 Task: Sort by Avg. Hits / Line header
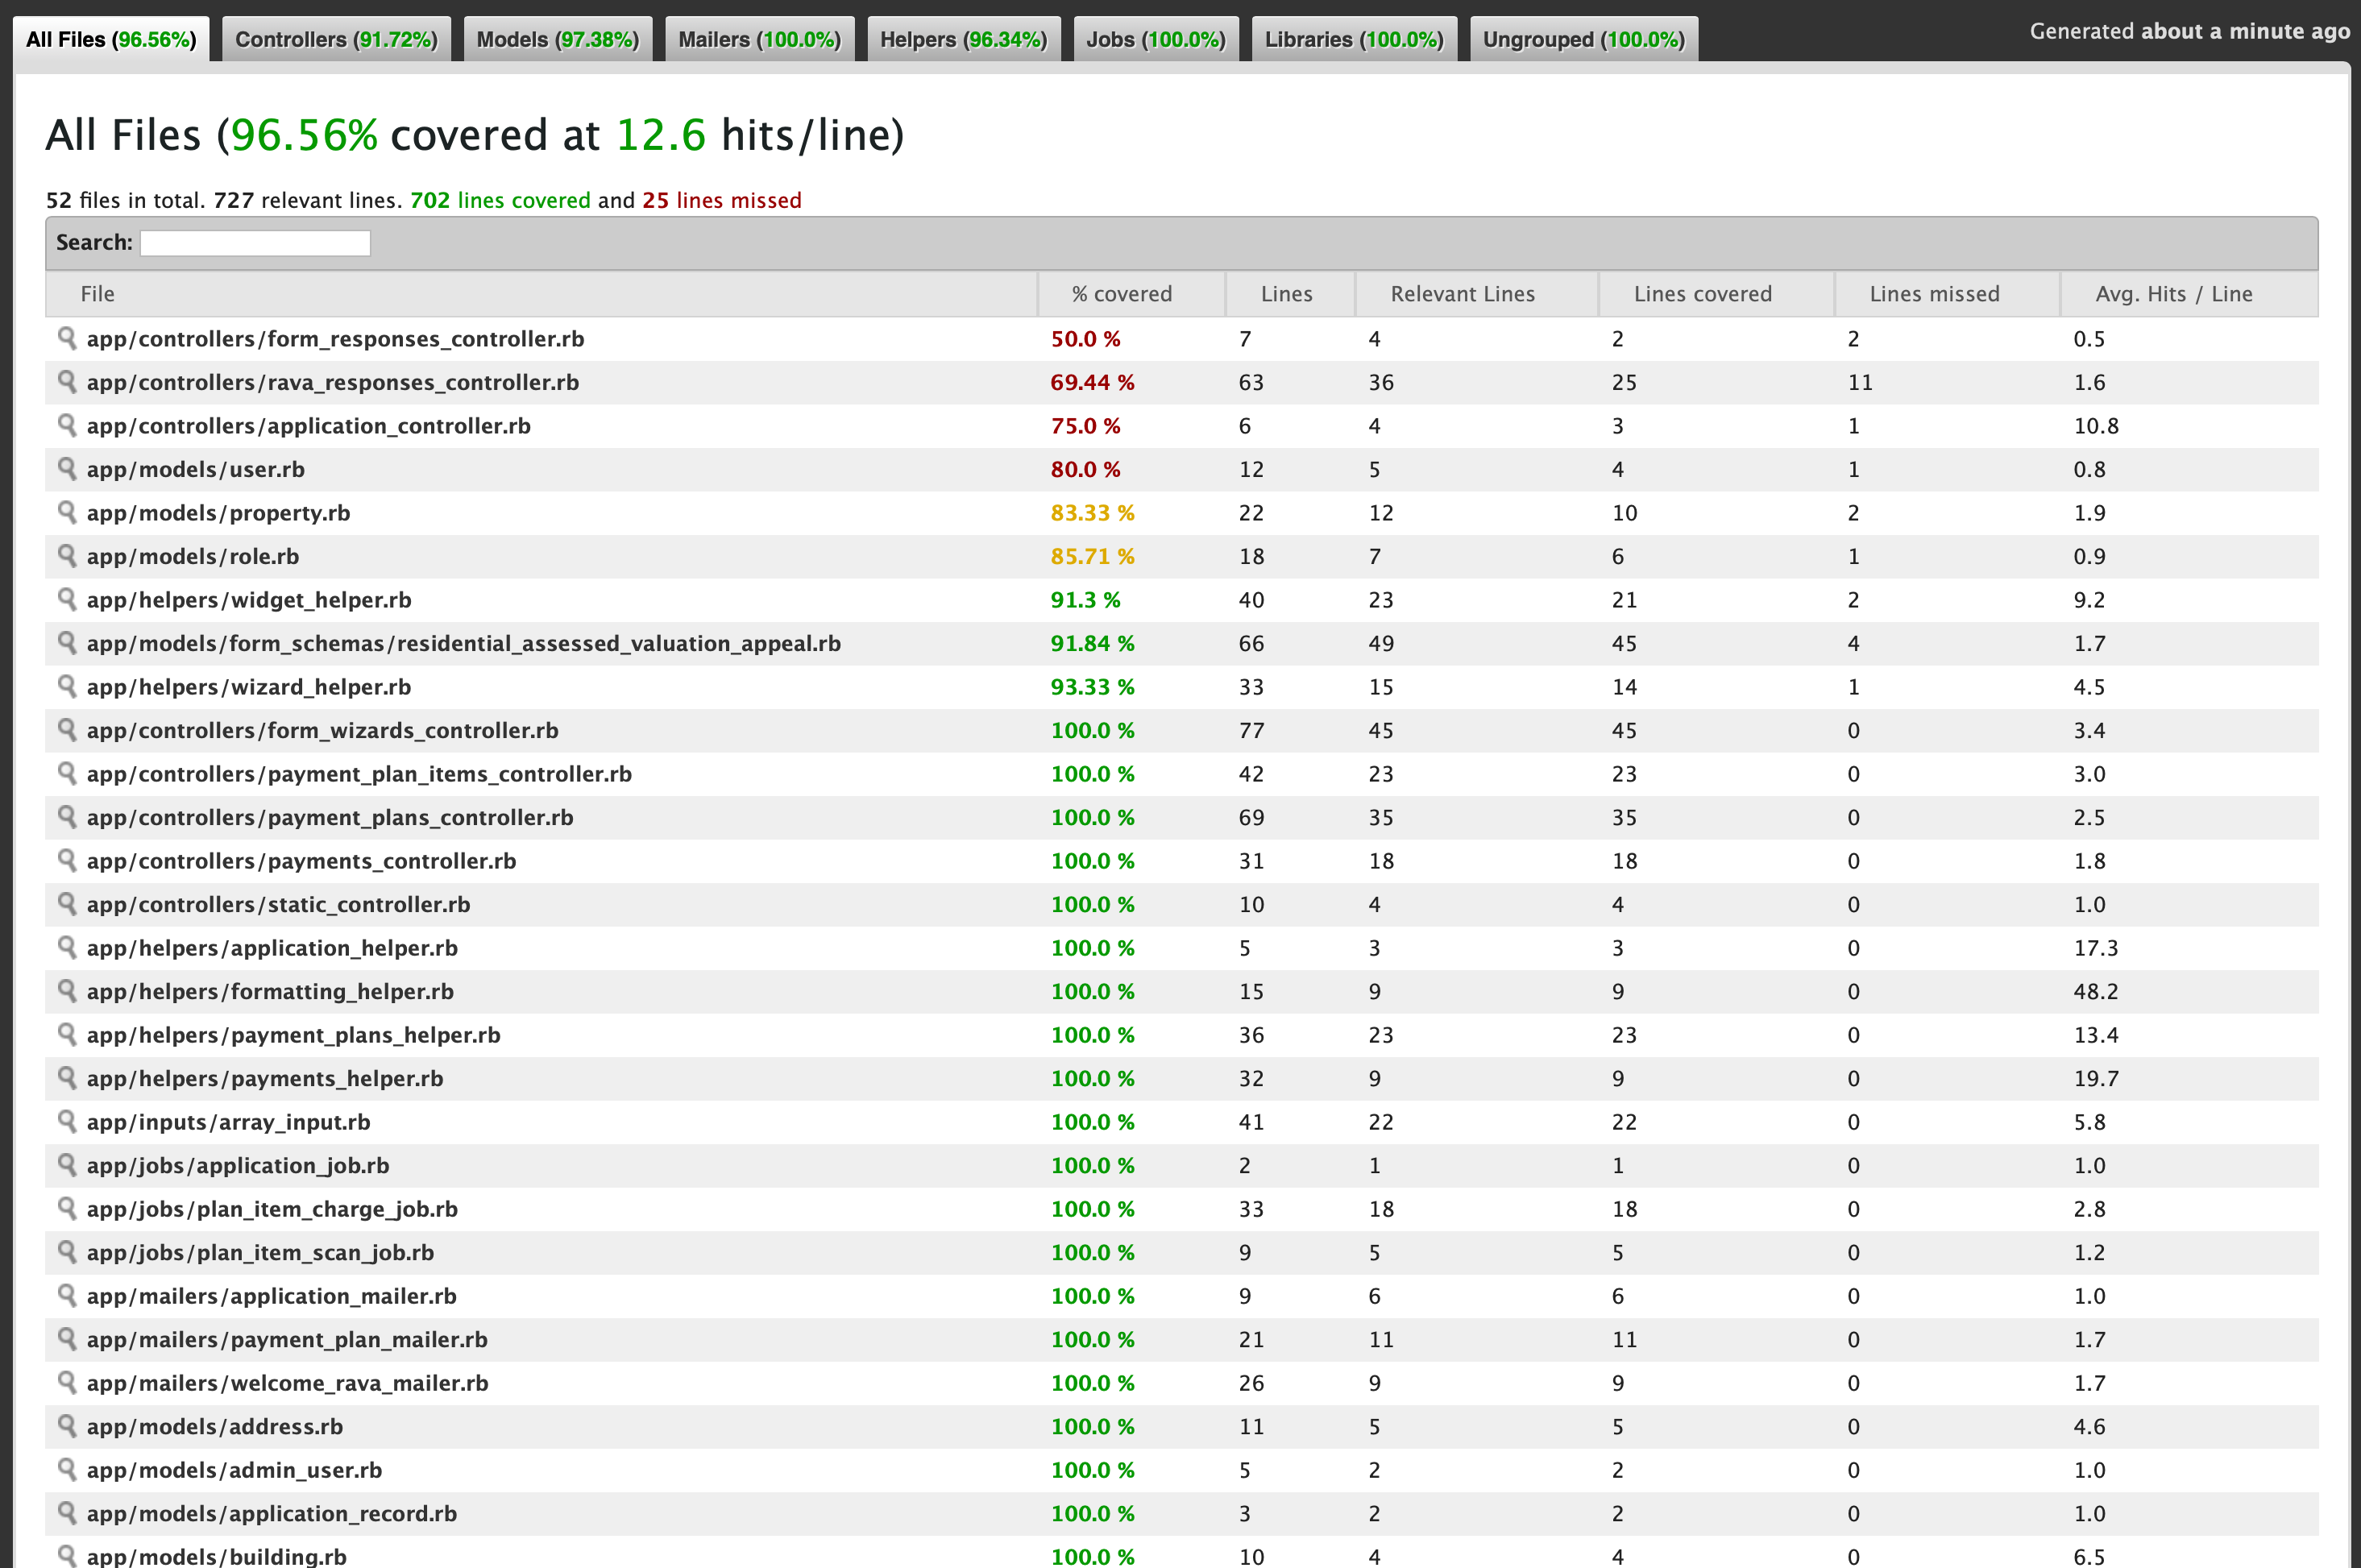[x=2173, y=294]
